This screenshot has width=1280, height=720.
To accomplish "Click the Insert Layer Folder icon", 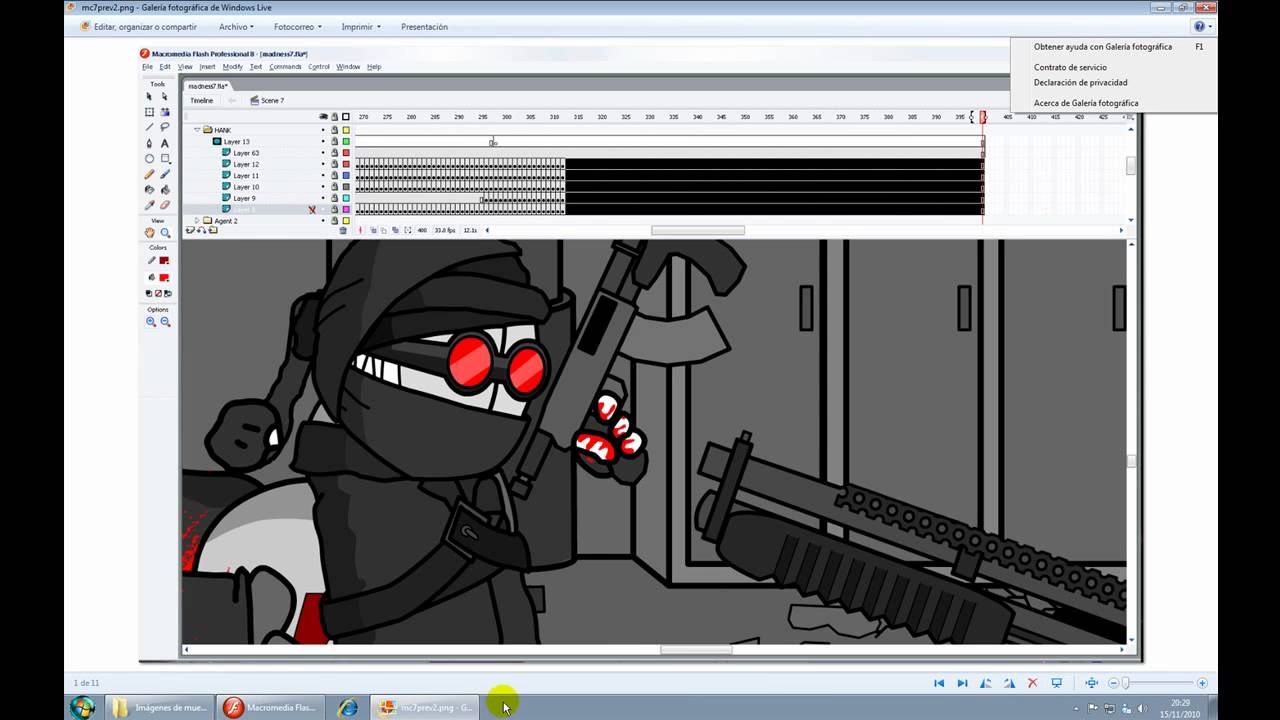I will click(x=213, y=230).
